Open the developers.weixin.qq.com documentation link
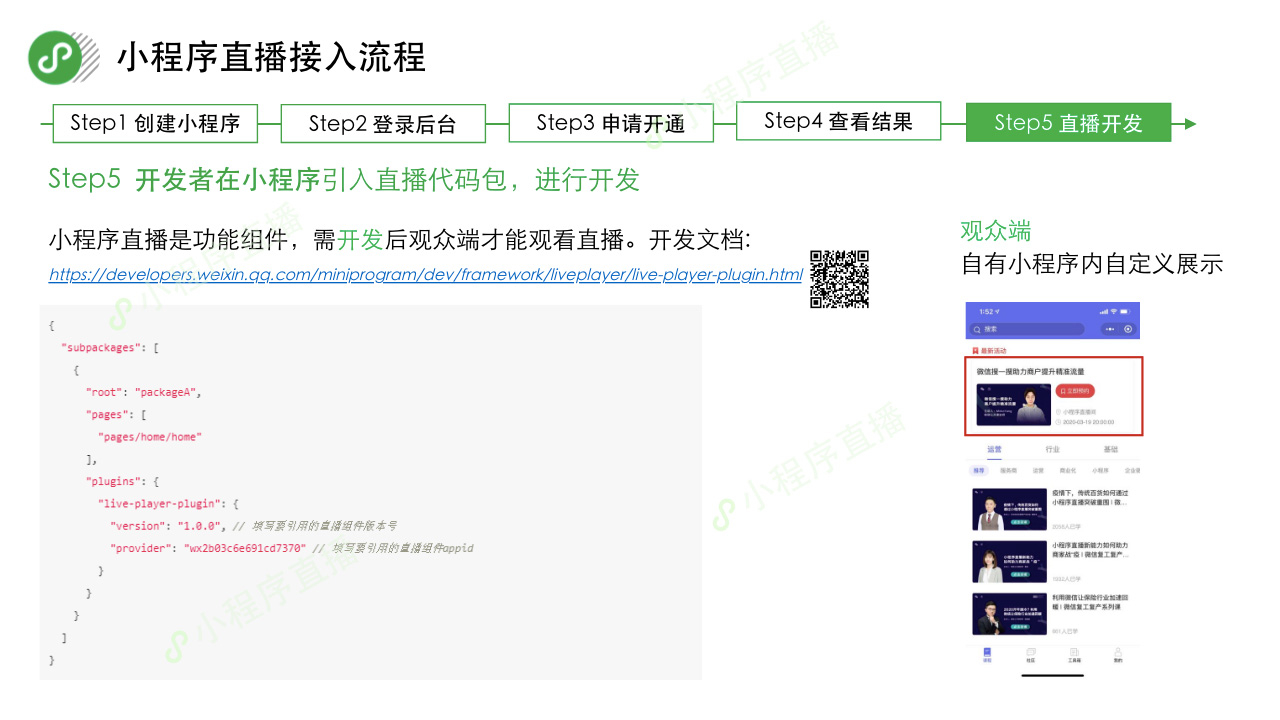The width and height of the screenshot is (1280, 720). coord(425,274)
